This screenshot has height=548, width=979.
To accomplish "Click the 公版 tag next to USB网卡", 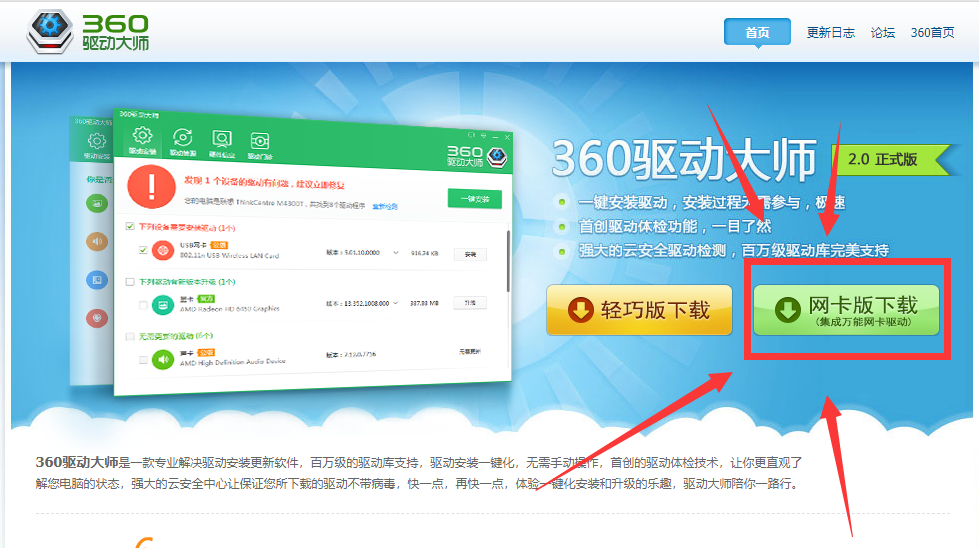I will point(219,245).
